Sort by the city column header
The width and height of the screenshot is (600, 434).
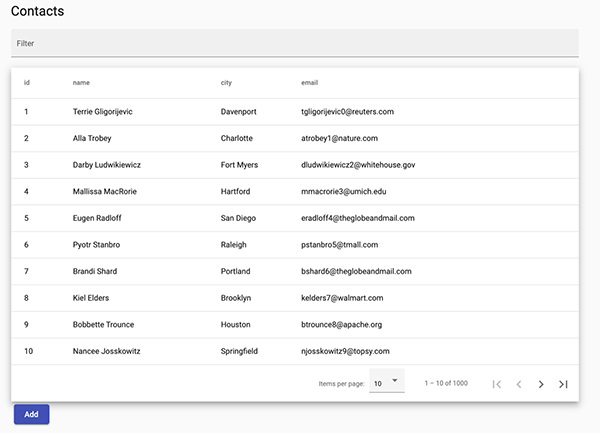[226, 83]
